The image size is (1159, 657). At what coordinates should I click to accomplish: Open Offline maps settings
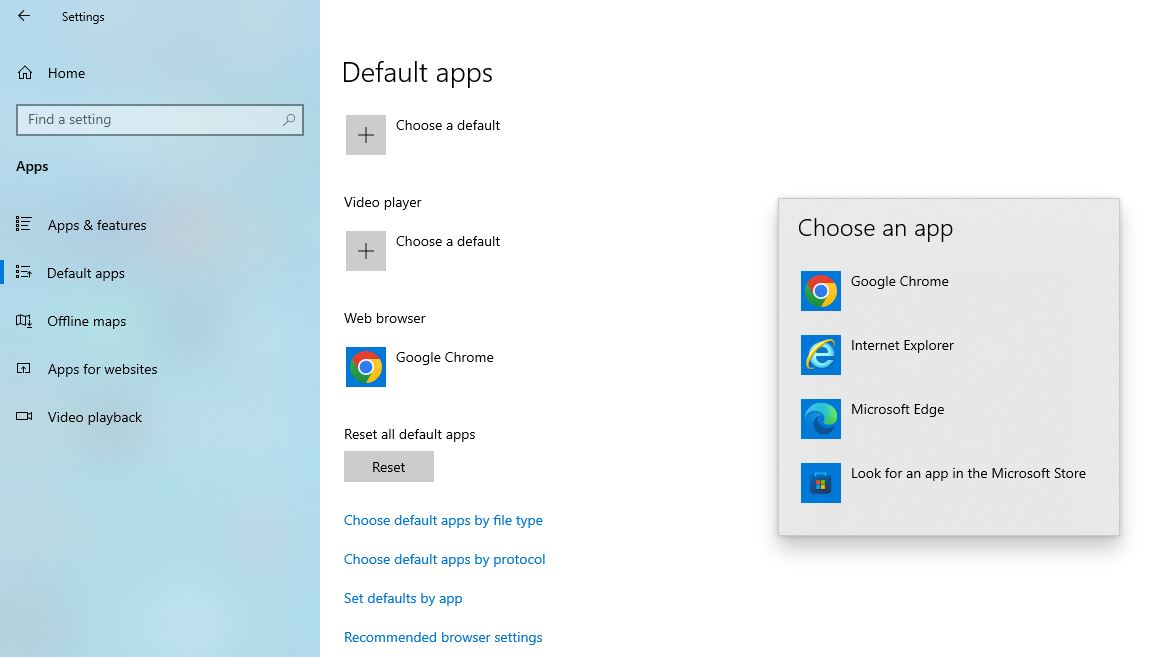[x=86, y=321]
